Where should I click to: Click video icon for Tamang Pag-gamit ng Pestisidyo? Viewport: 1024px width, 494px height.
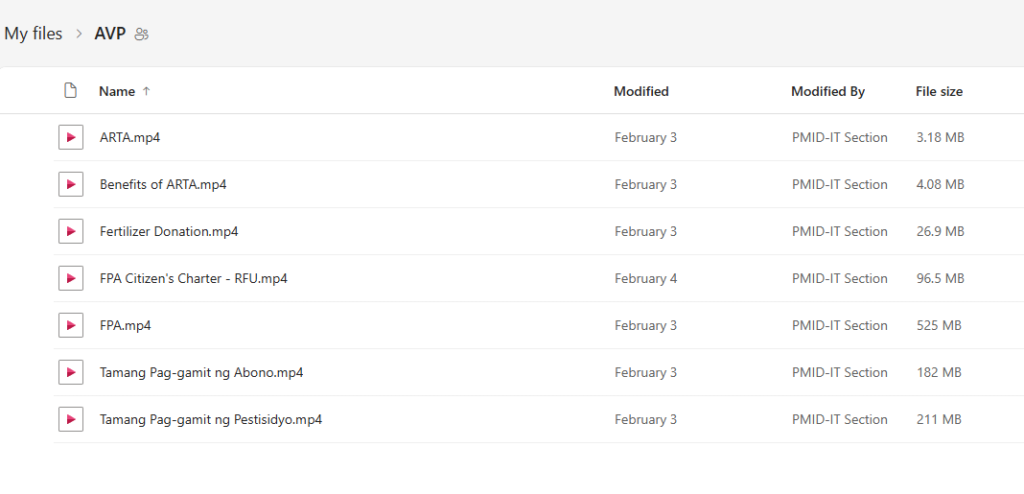click(70, 420)
